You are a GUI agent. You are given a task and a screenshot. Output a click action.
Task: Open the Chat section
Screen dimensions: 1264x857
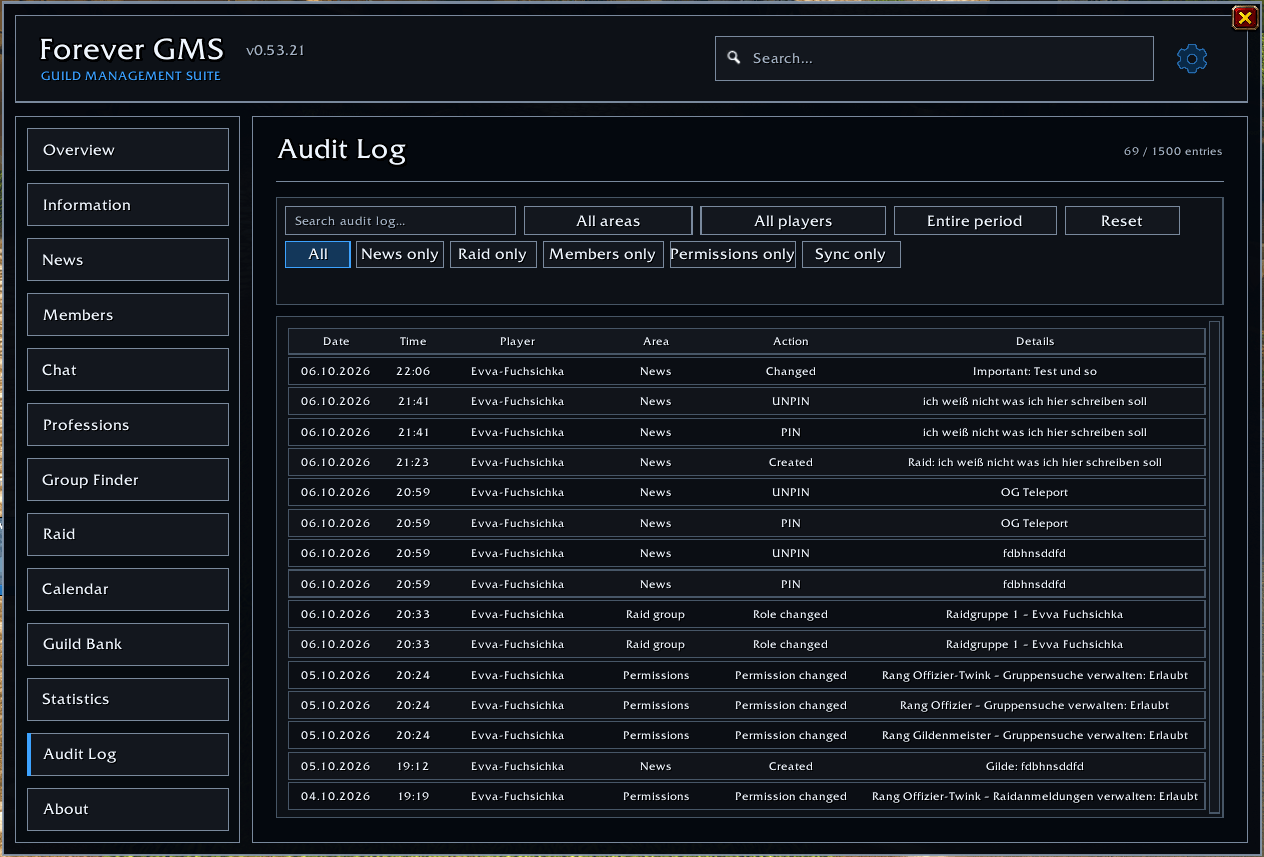pyautogui.click(x=128, y=370)
